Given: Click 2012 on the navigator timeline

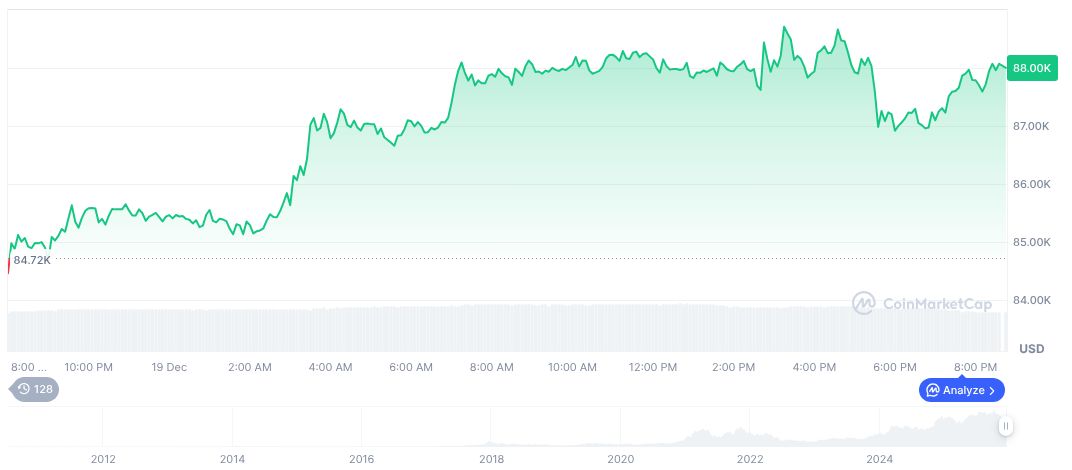Looking at the screenshot, I should click(103, 459).
